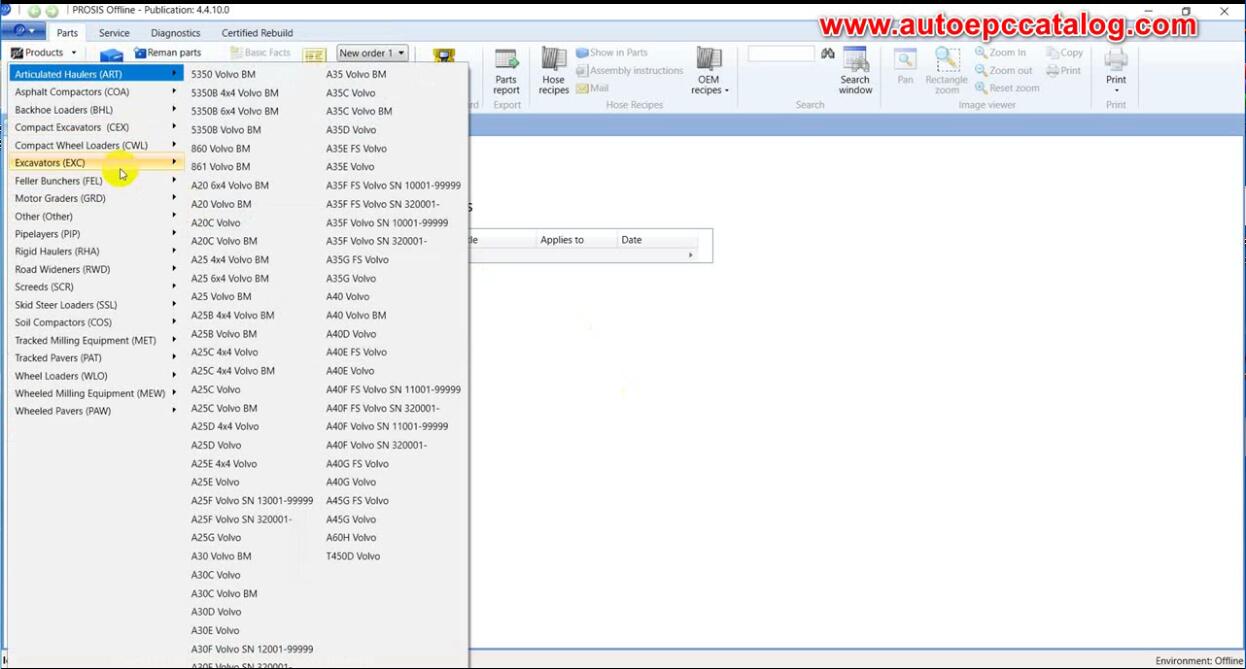
Task: Select model A20C Volvo BM
Action: [x=224, y=241]
